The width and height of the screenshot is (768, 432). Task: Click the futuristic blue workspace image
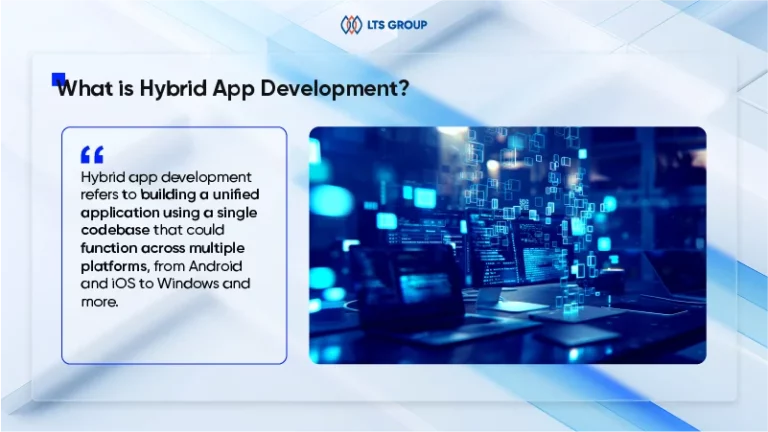[x=507, y=245]
